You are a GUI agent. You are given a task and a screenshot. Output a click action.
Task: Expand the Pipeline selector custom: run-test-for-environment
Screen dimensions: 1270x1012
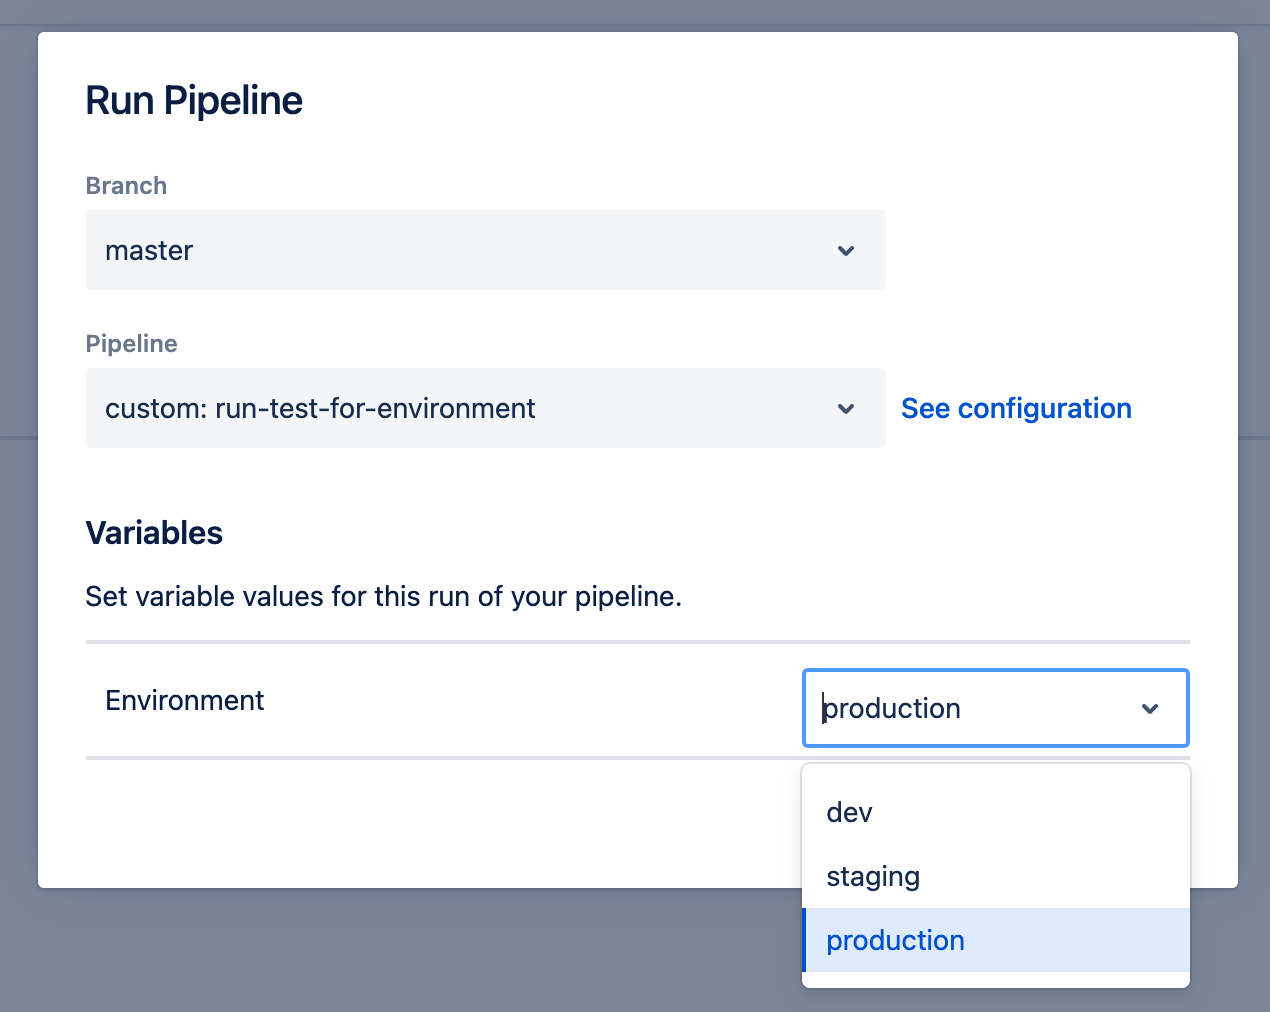click(485, 408)
